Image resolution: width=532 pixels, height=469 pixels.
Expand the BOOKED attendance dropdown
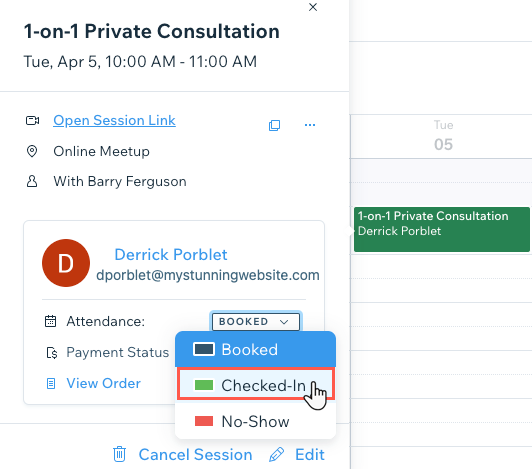pyautogui.click(x=256, y=321)
